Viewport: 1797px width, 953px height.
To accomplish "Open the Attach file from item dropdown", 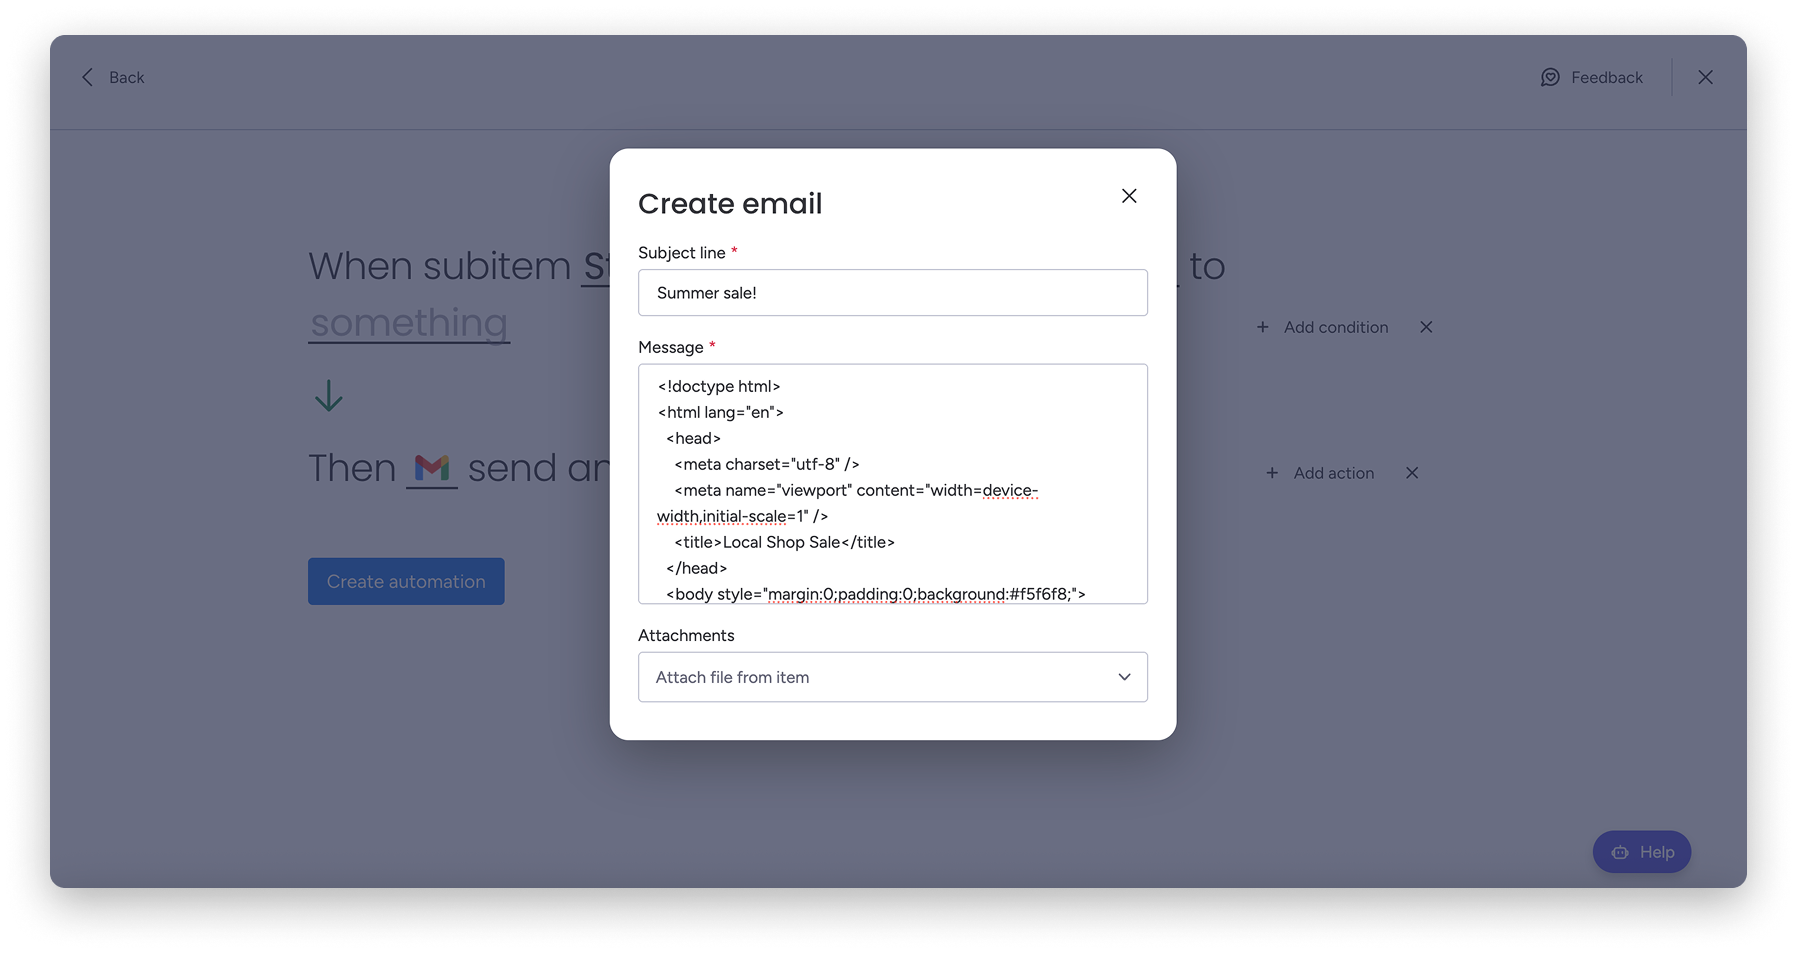I will pos(892,677).
